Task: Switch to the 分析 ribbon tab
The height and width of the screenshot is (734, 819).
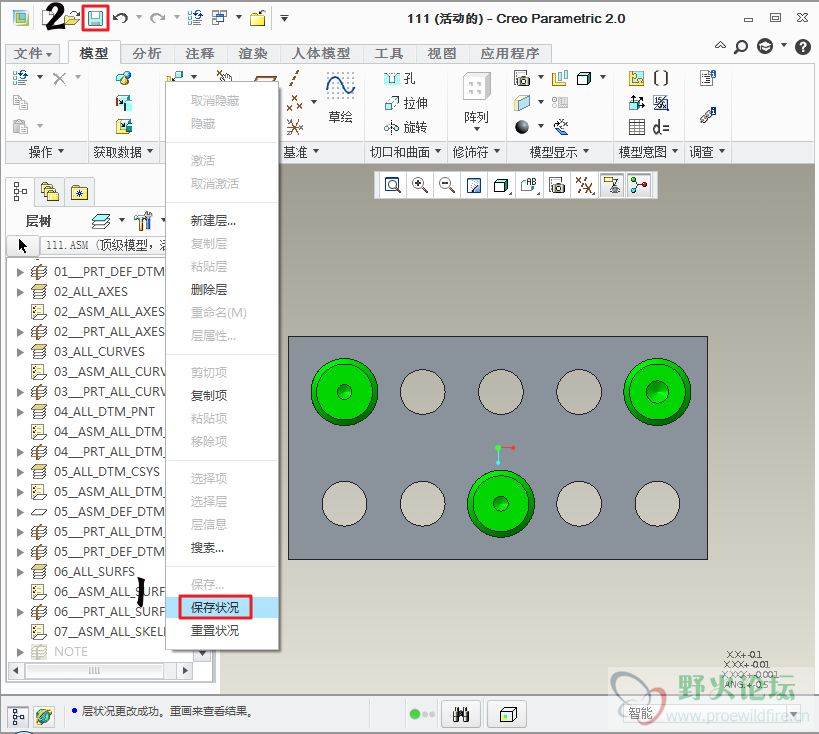Action: [x=147, y=53]
